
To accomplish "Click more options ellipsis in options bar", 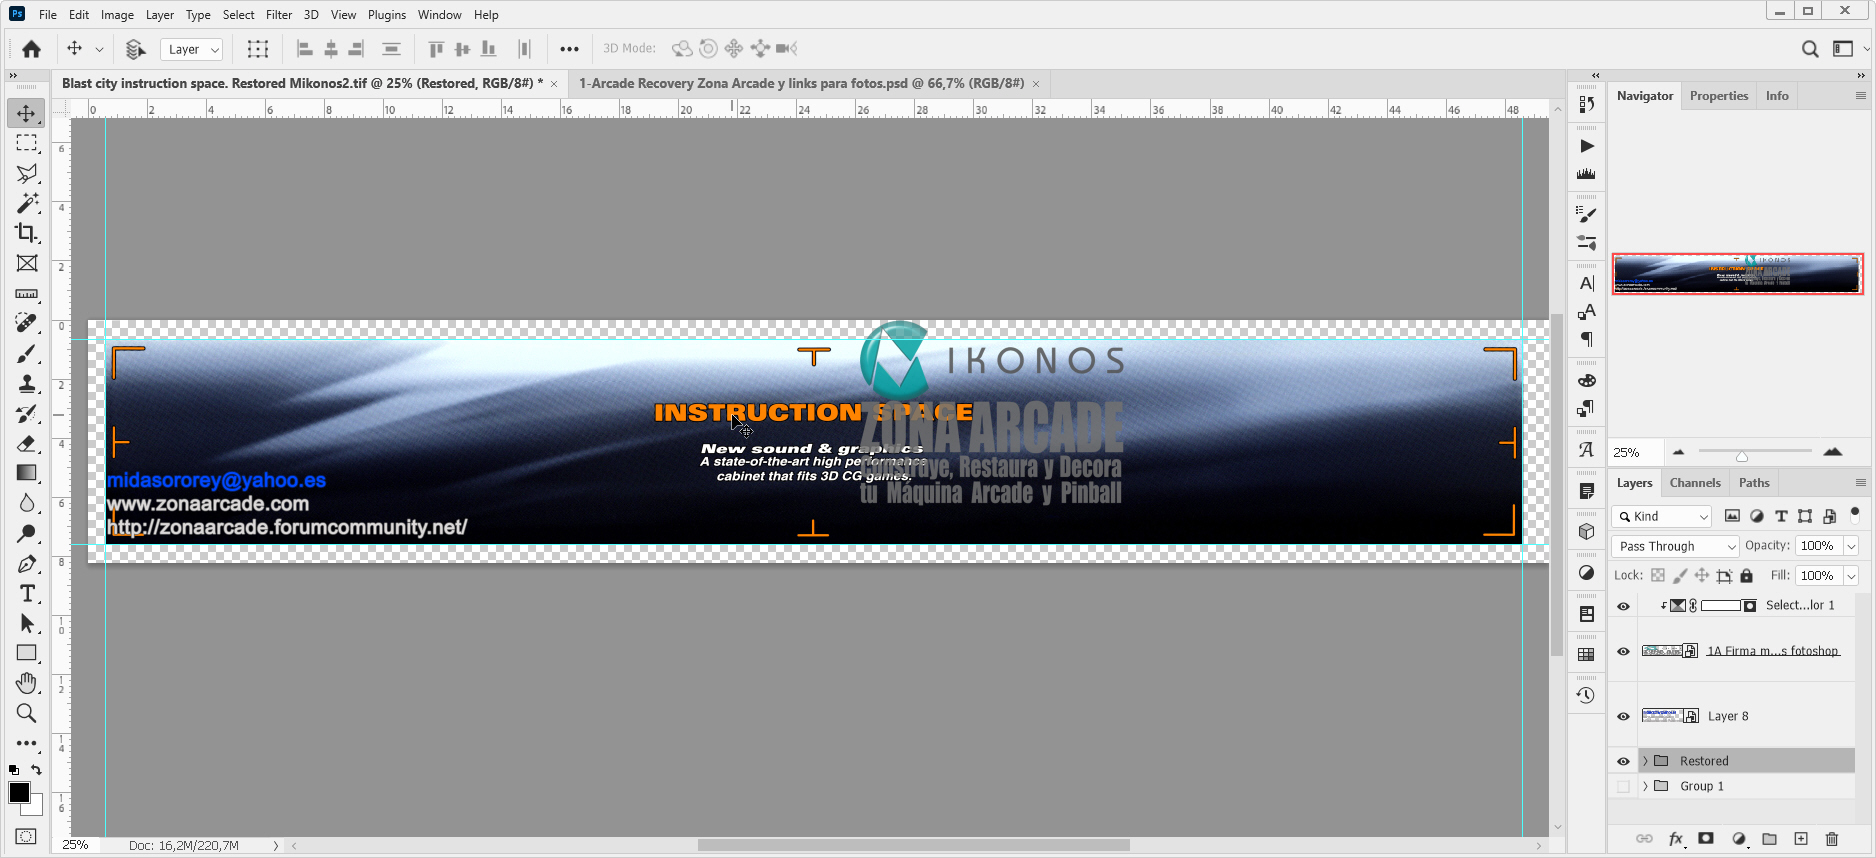I will (569, 49).
